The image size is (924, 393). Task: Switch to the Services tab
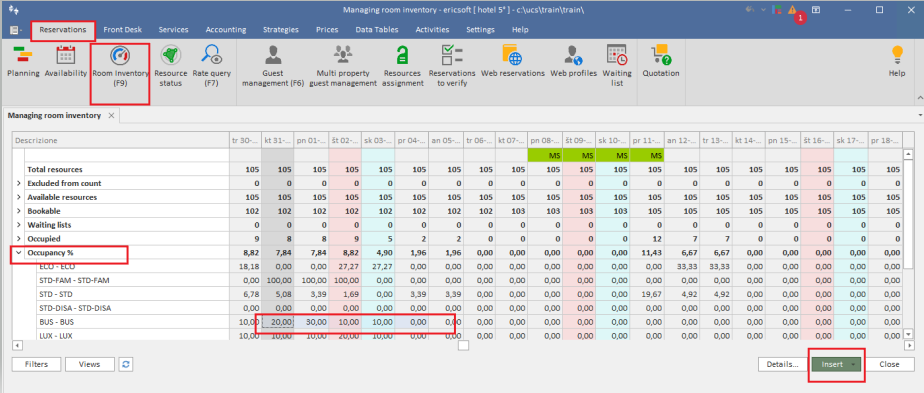[x=173, y=29]
